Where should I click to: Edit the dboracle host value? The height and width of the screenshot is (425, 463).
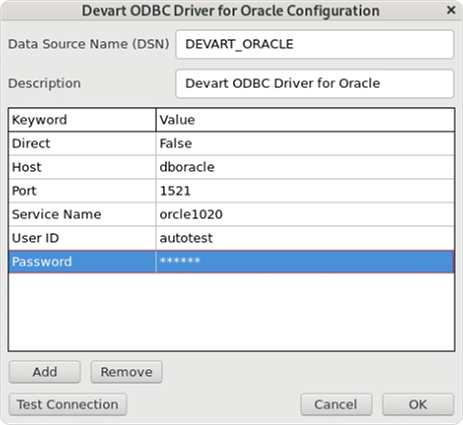coord(305,167)
